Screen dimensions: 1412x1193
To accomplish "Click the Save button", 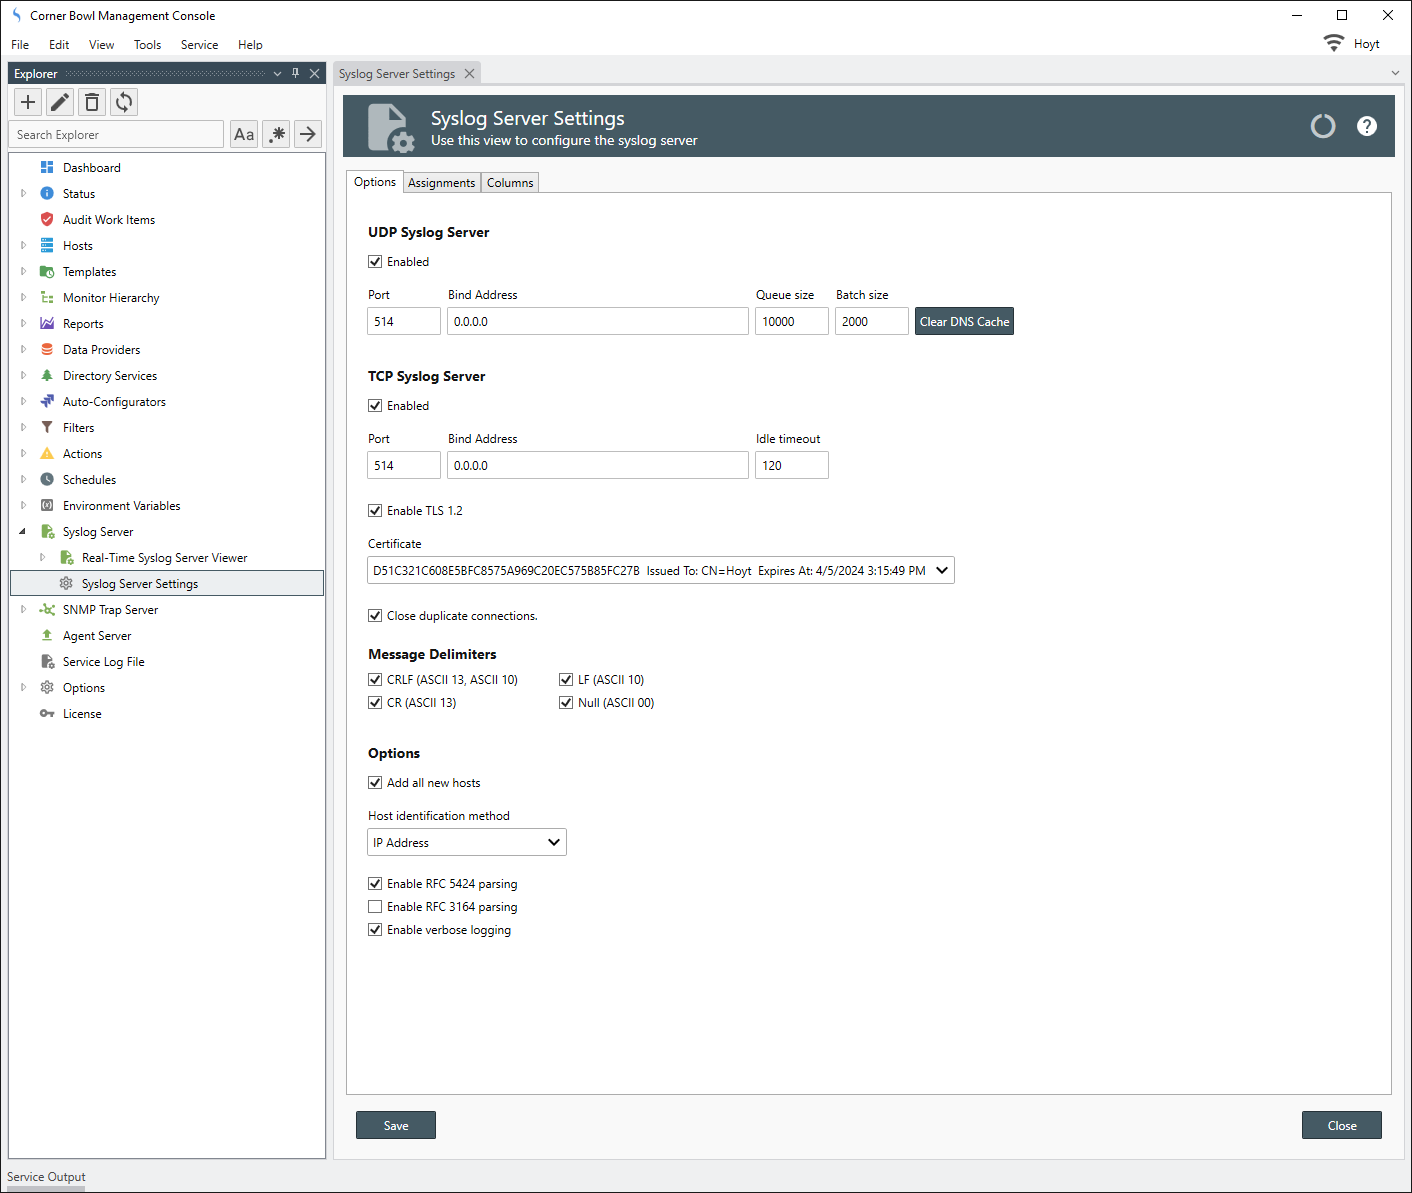I will point(396,1126).
